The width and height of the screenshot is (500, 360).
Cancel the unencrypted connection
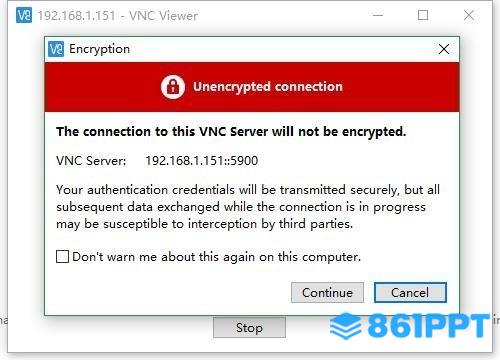[410, 293]
